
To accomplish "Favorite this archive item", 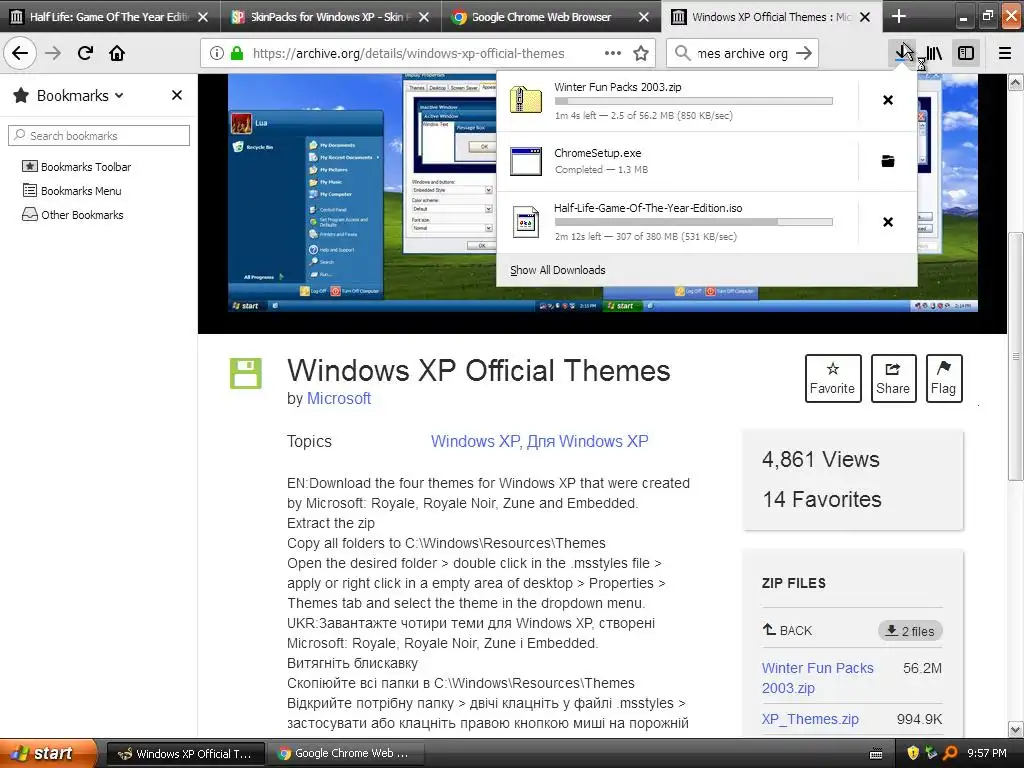I will (x=833, y=378).
